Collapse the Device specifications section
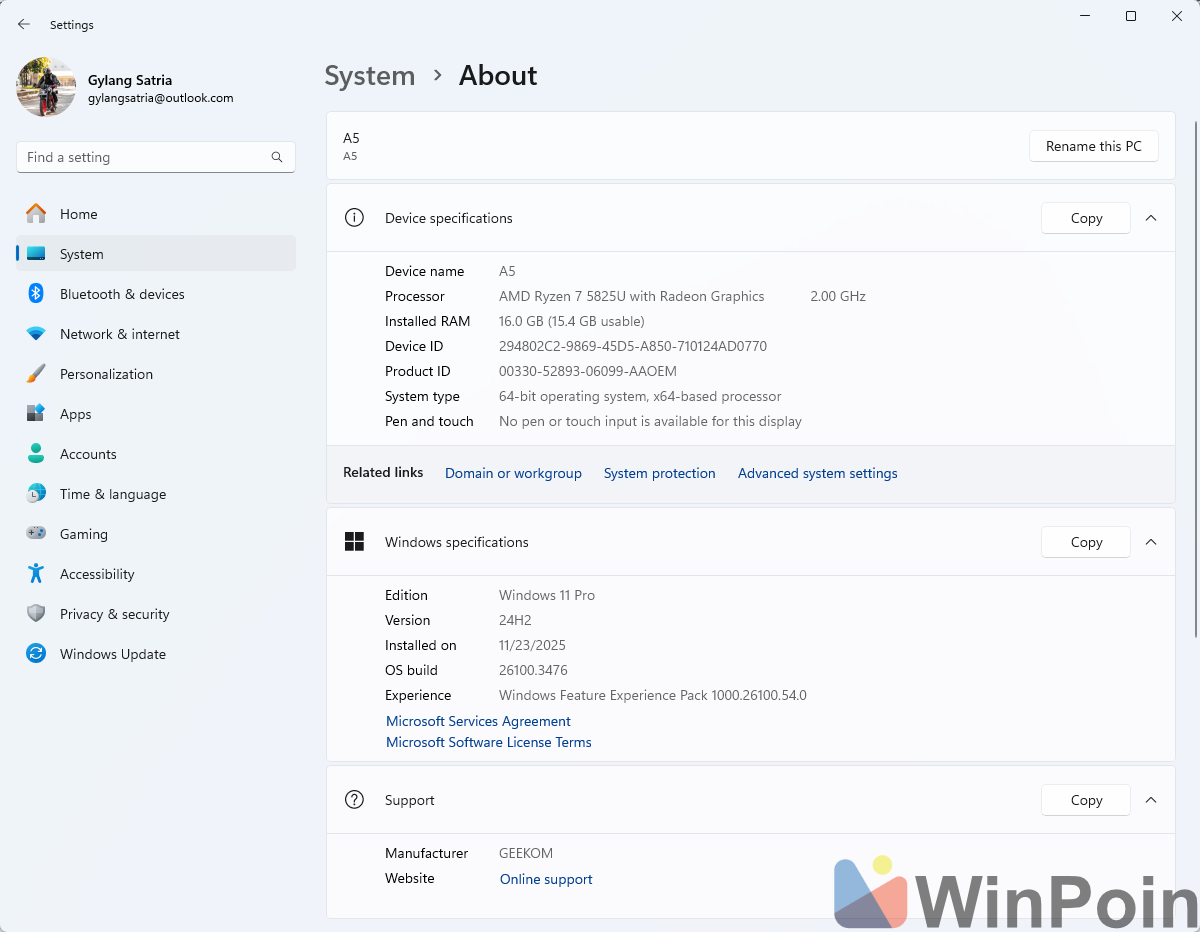This screenshot has height=932, width=1200. coord(1151,218)
